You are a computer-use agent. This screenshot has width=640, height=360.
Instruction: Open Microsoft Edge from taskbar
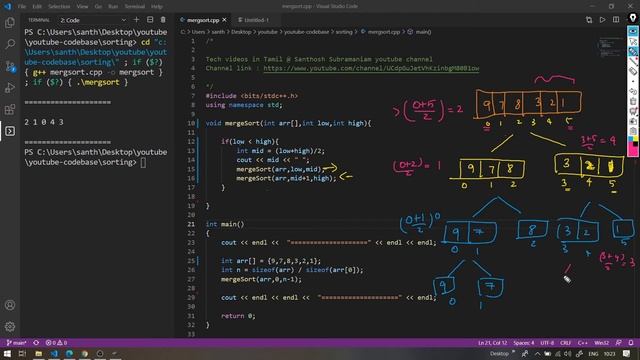pyautogui.click(x=69, y=353)
